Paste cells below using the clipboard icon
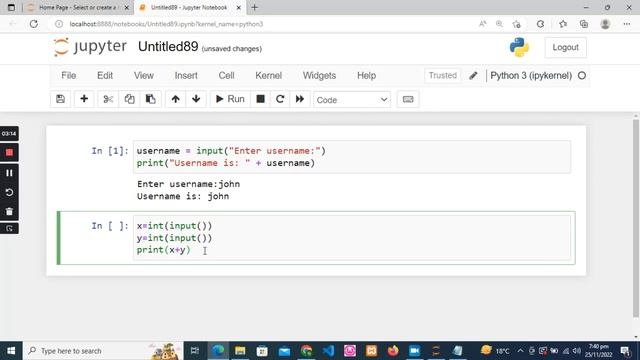This screenshot has height=360, width=640. point(151,99)
